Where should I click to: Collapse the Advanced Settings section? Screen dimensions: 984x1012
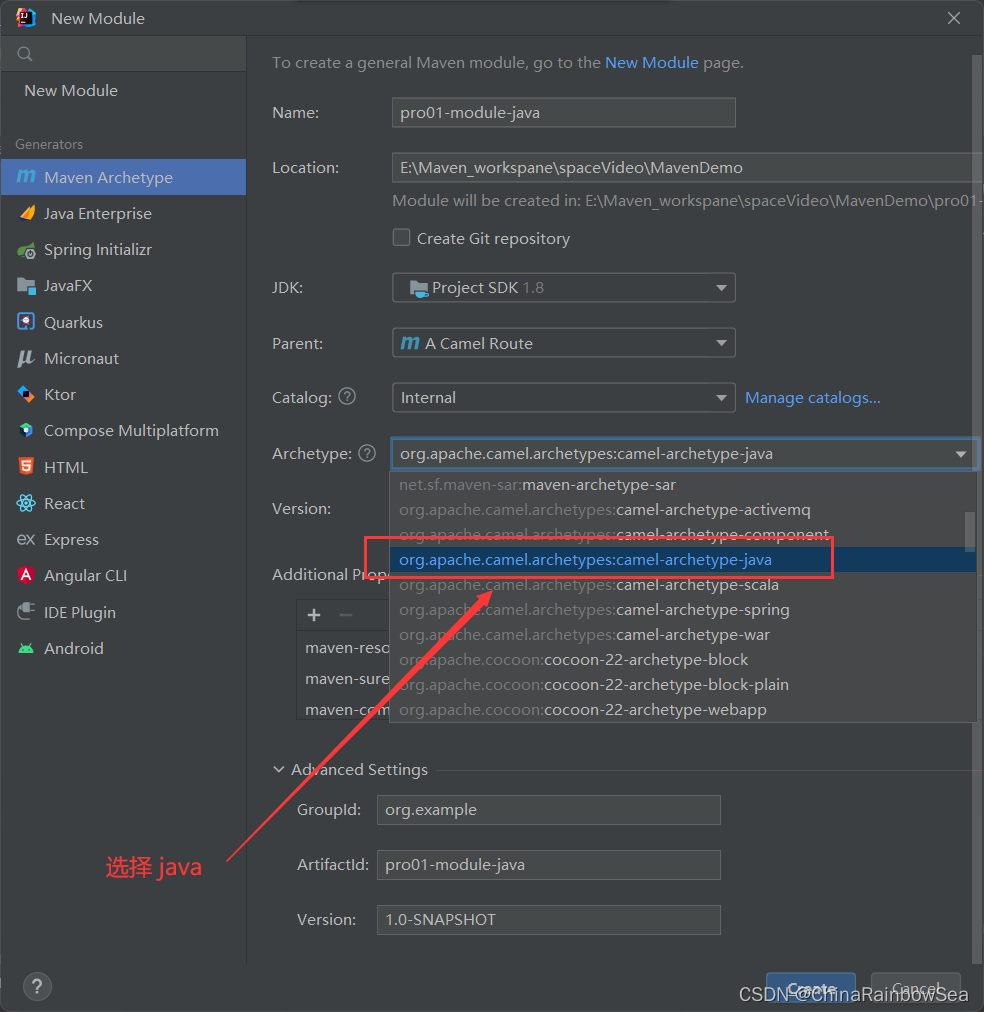pyautogui.click(x=279, y=769)
